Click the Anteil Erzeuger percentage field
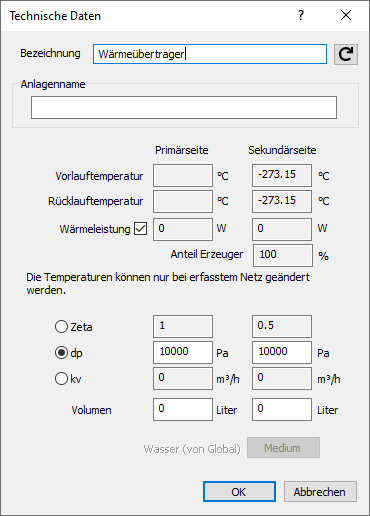 [283, 255]
